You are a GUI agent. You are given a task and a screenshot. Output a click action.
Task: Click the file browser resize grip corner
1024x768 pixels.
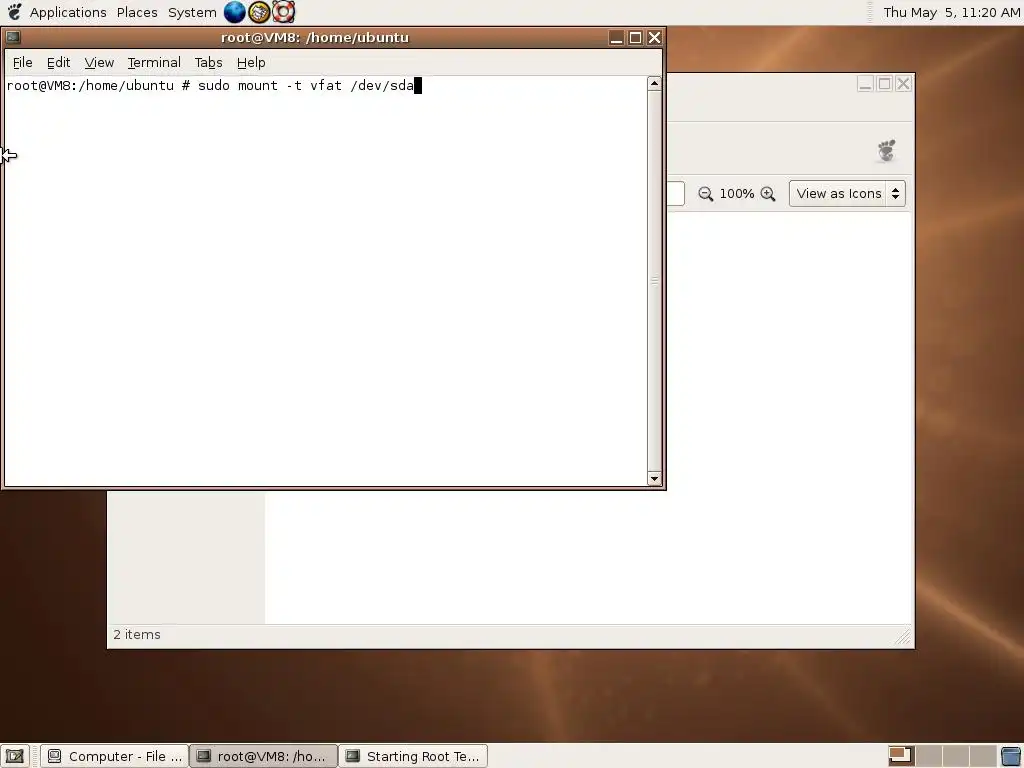(x=903, y=637)
